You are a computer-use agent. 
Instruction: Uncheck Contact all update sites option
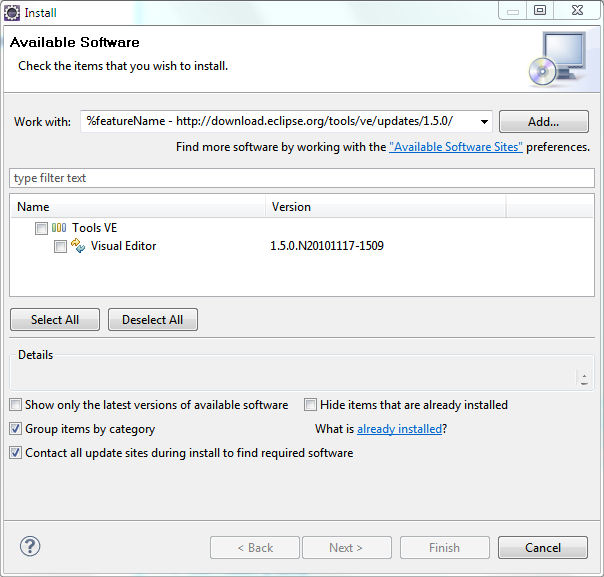point(15,453)
